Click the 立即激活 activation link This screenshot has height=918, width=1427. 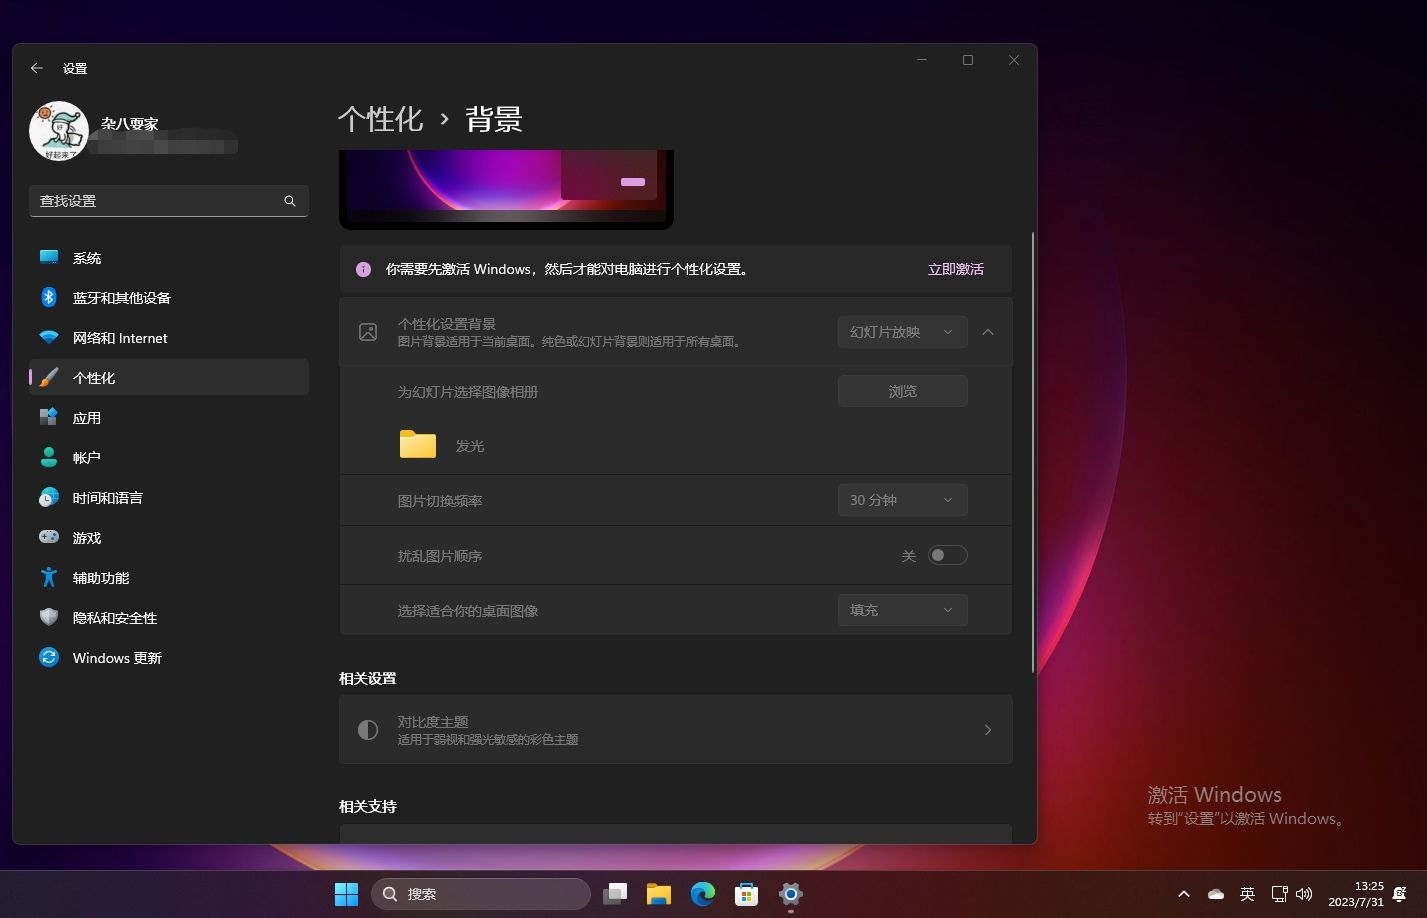point(955,268)
